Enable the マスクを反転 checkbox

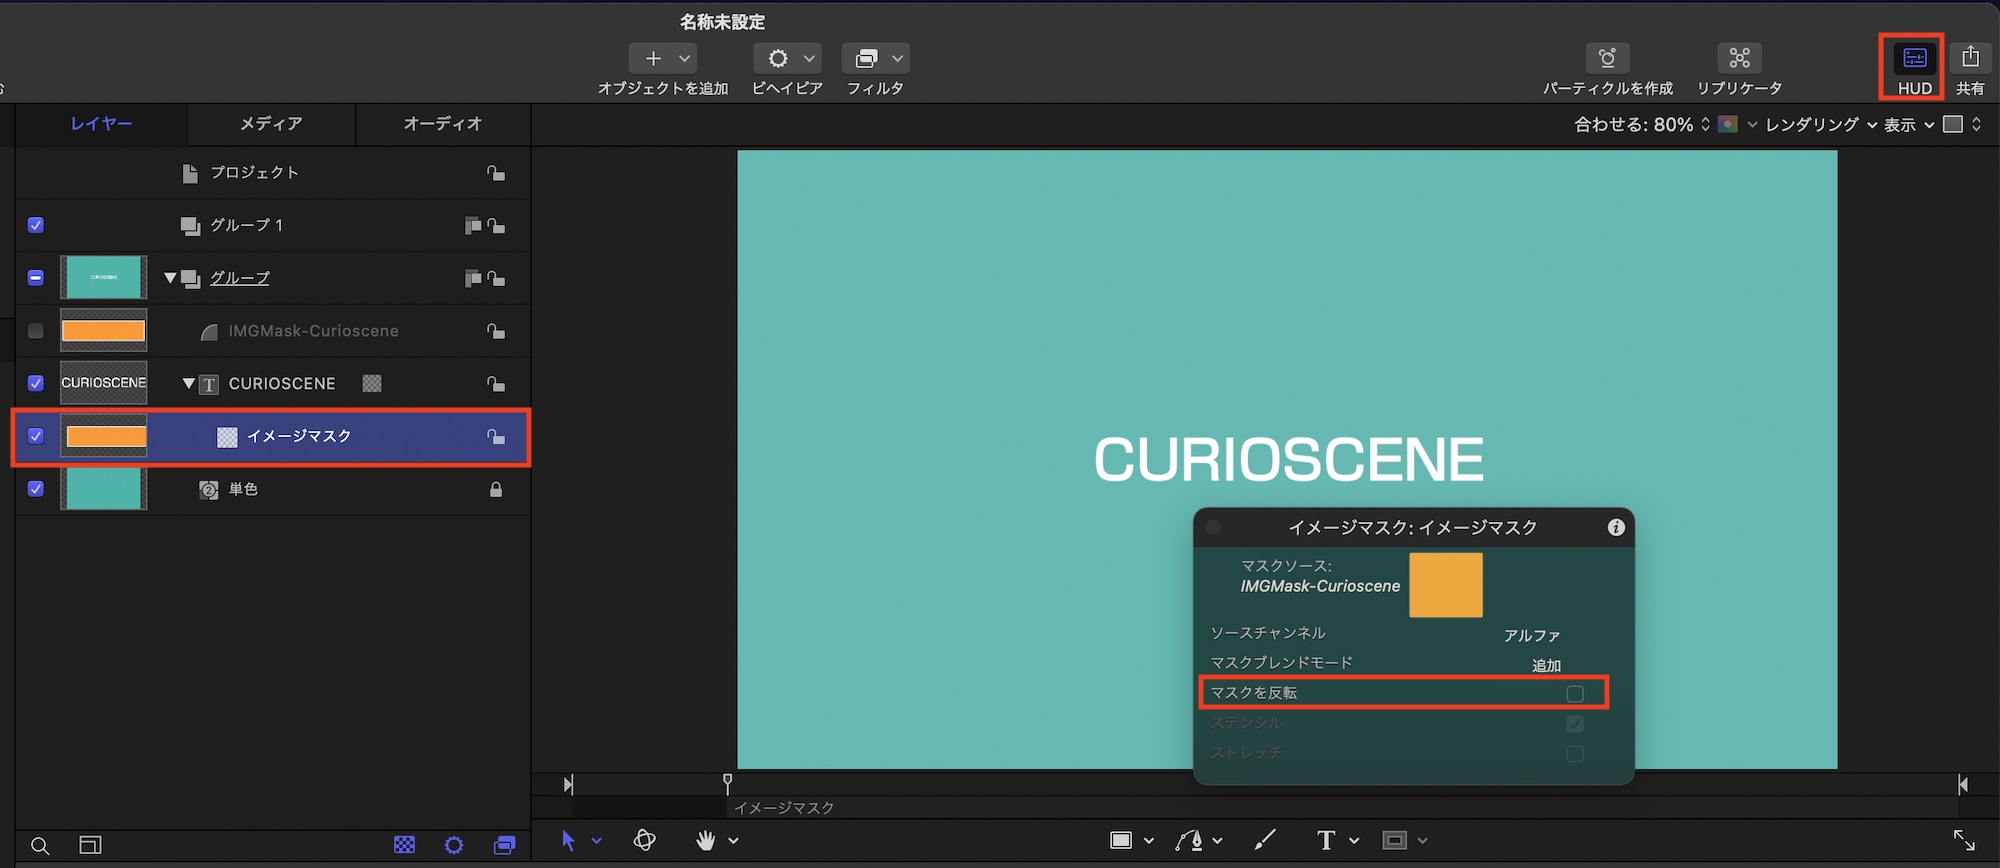(x=1575, y=694)
